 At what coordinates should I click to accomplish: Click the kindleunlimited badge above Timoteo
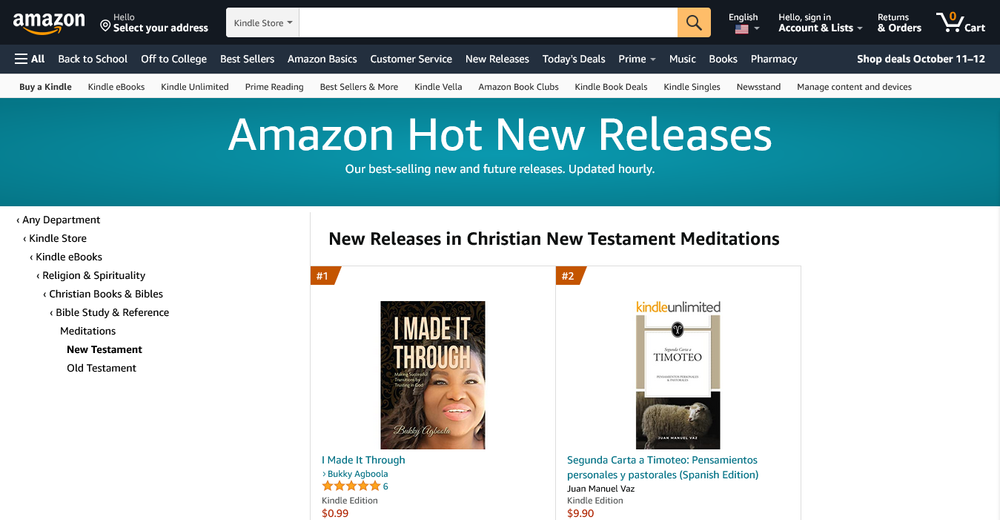pos(678,307)
